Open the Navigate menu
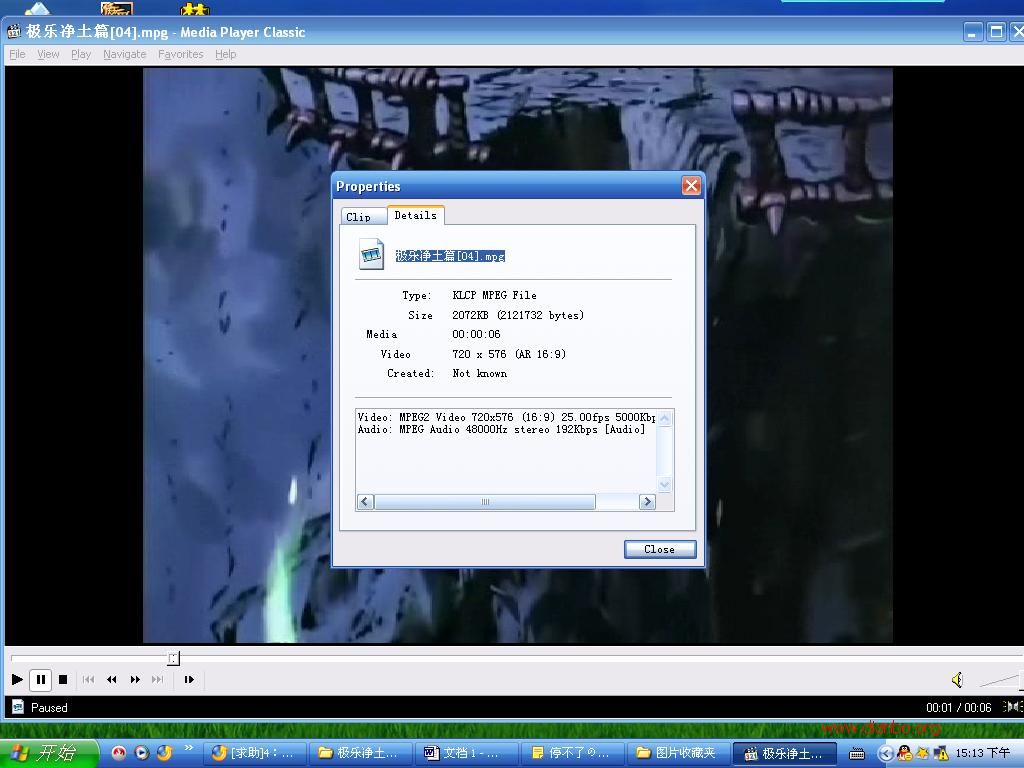 click(125, 54)
